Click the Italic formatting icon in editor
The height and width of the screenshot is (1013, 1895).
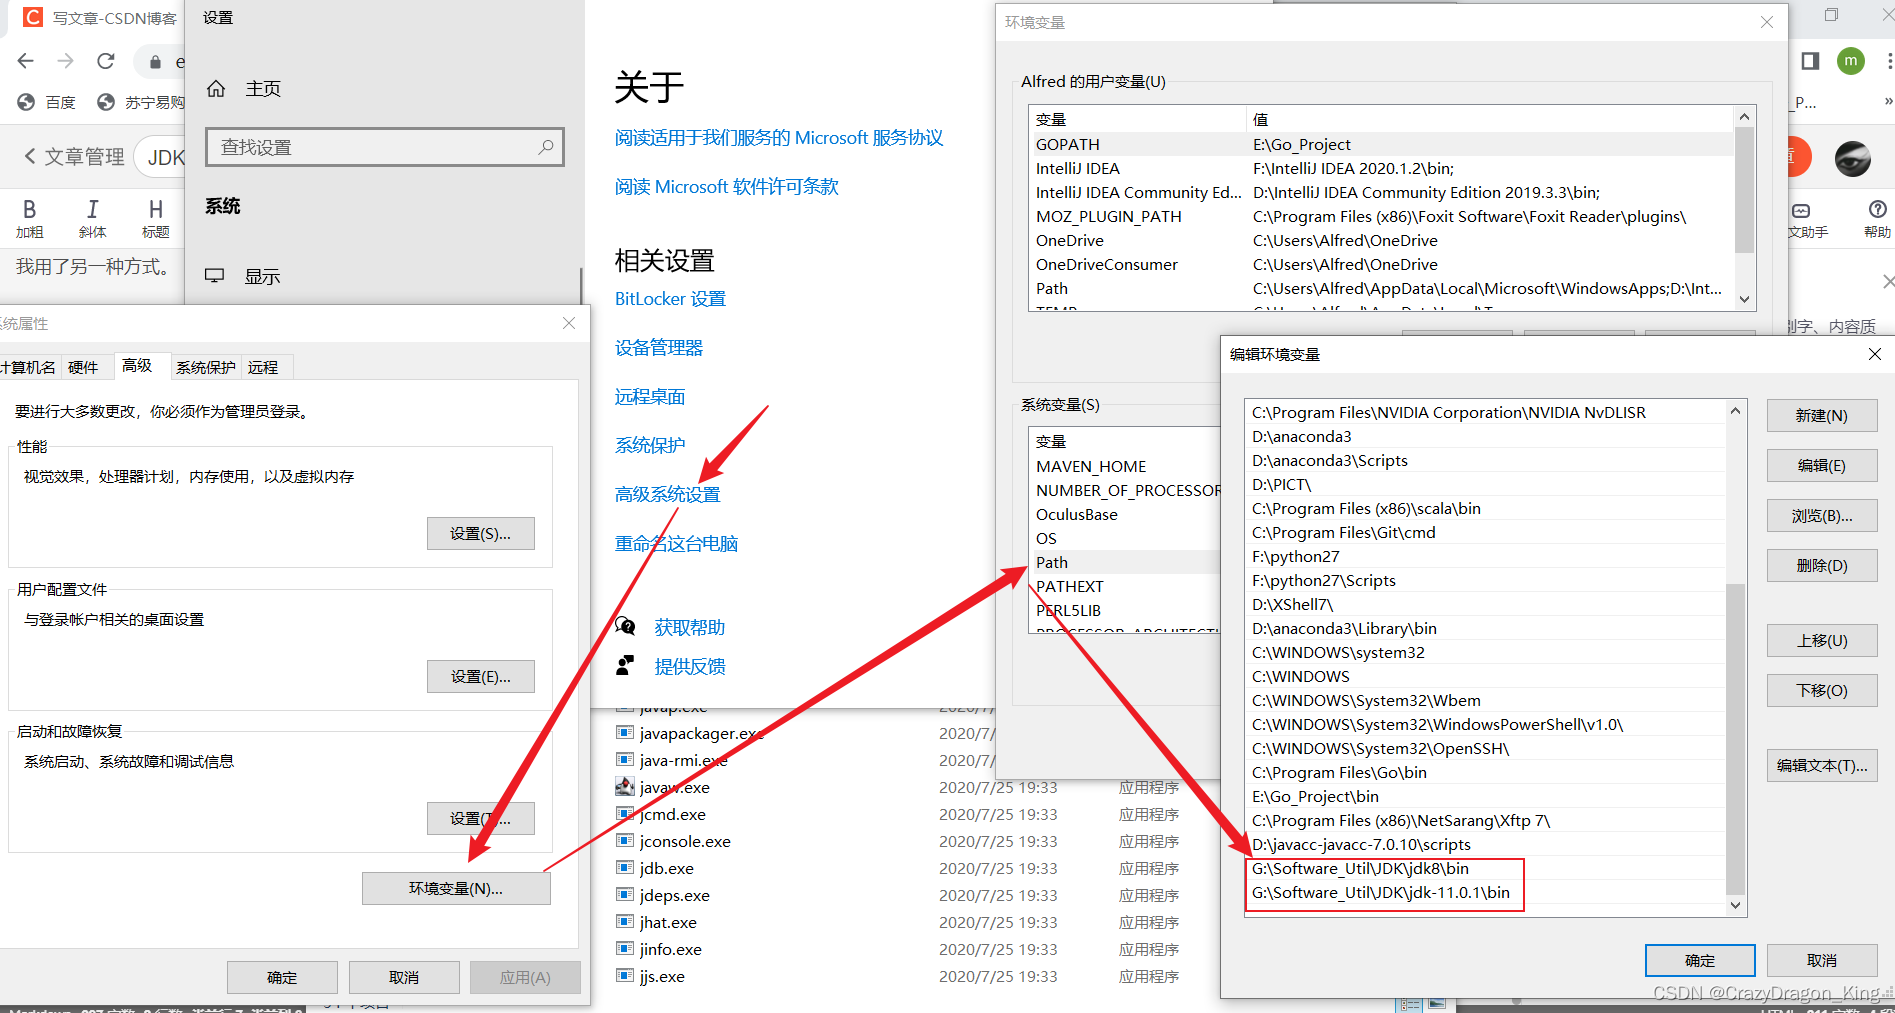coord(92,209)
